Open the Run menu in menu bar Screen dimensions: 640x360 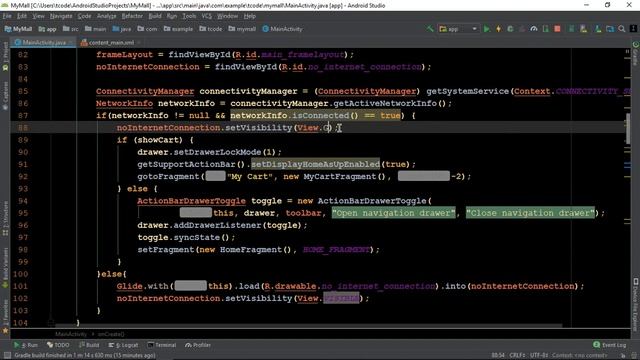coord(172,16)
